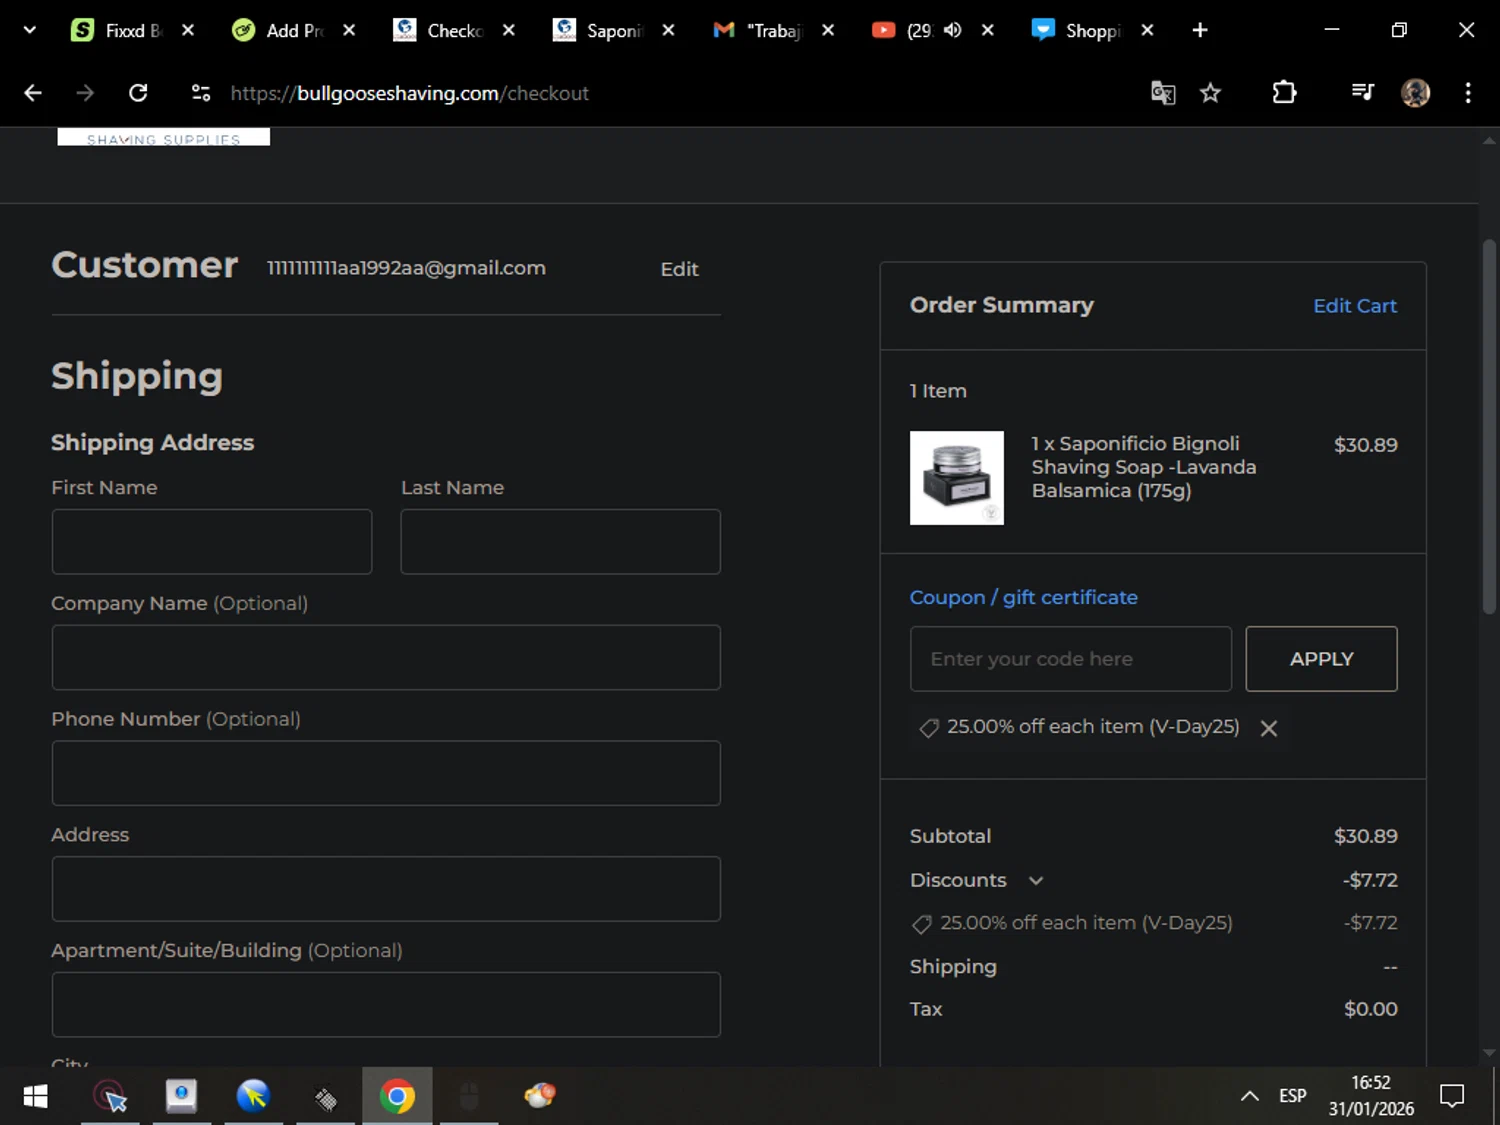This screenshot has width=1500, height=1125.
Task: Click the coupon code input field
Action: pyautogui.click(x=1070, y=659)
